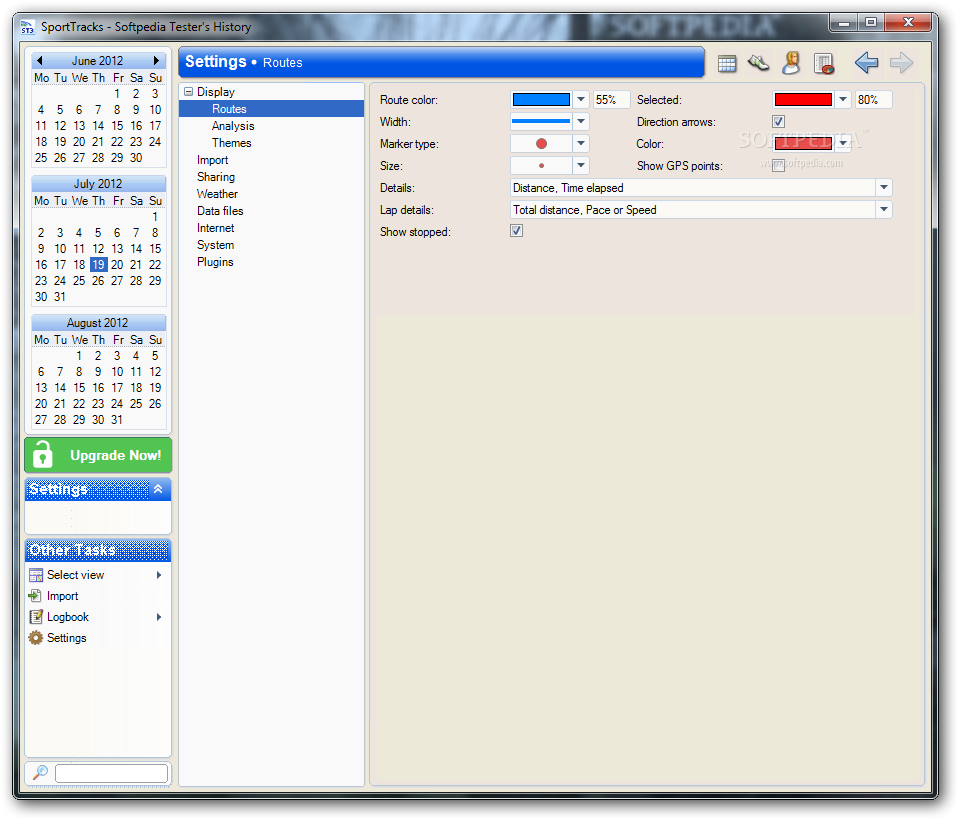Click Import in Other Tasks
959x820 pixels.
pos(62,596)
